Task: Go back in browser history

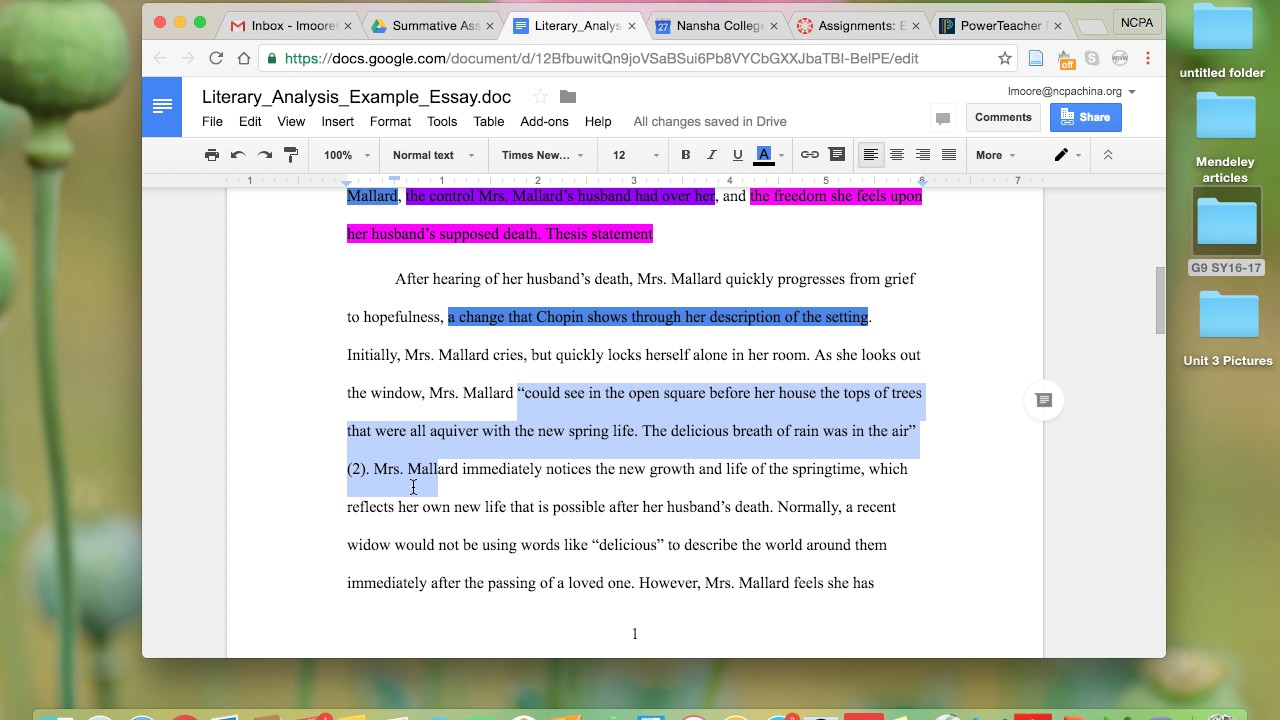Action: (160, 58)
